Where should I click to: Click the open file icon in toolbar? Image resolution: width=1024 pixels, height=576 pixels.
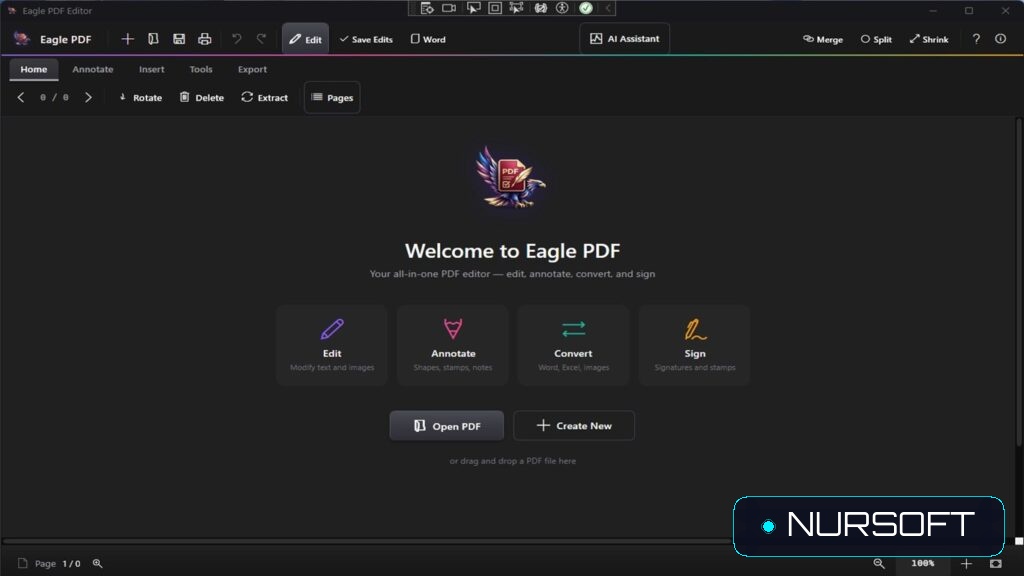tap(153, 39)
